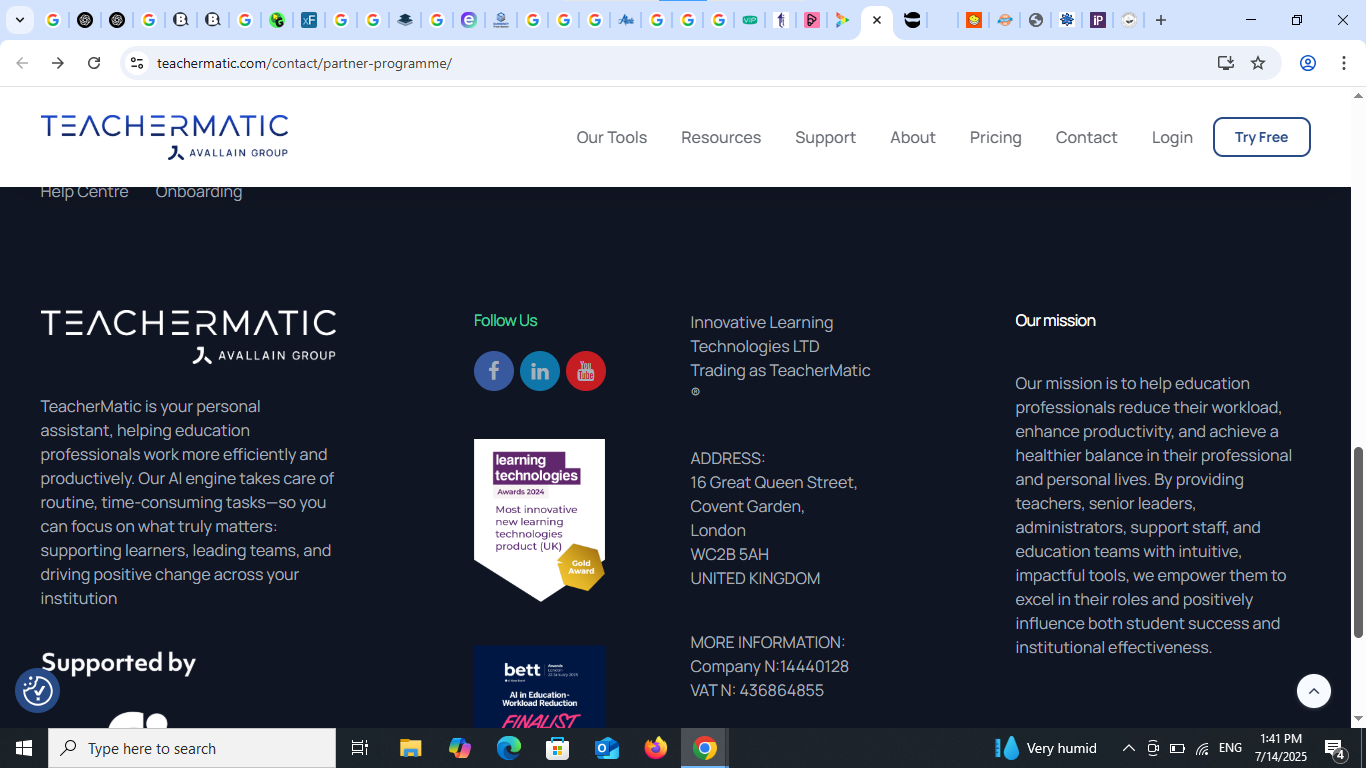Click in the address bar URL field

[680, 63]
